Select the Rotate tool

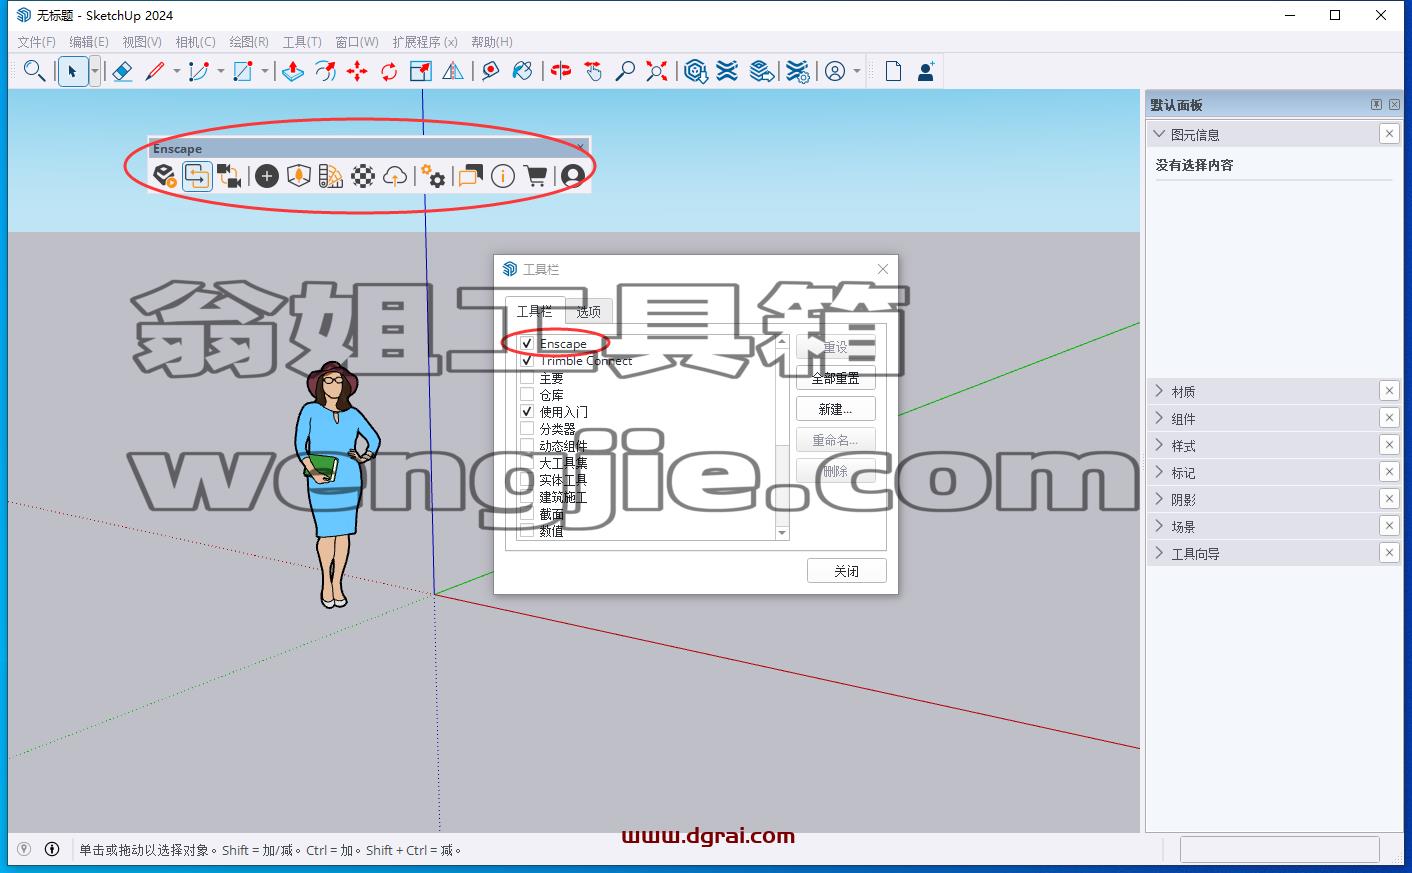(389, 71)
